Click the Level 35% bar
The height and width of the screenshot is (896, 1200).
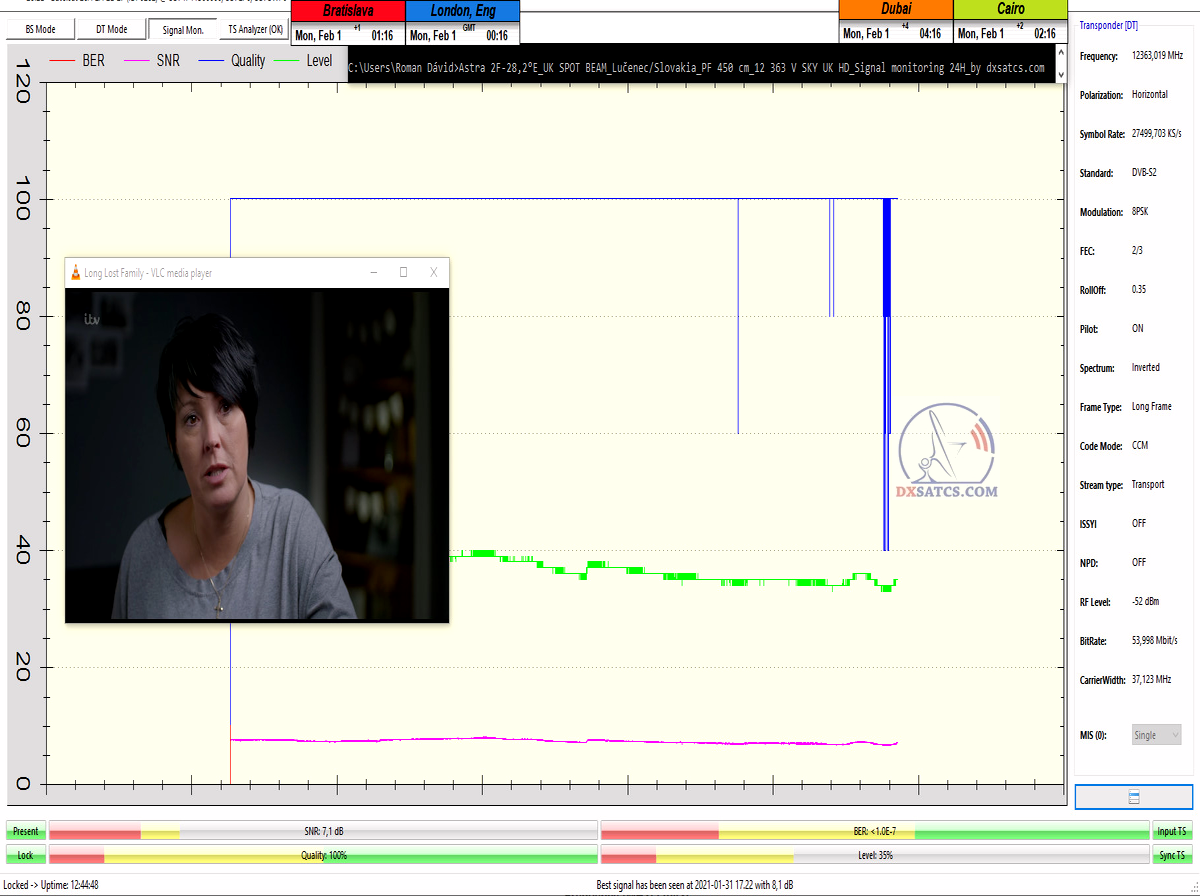point(874,855)
